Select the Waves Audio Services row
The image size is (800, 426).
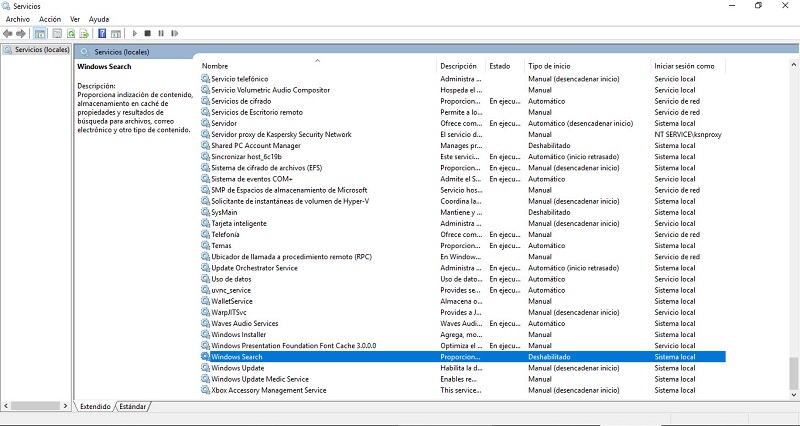coord(463,323)
